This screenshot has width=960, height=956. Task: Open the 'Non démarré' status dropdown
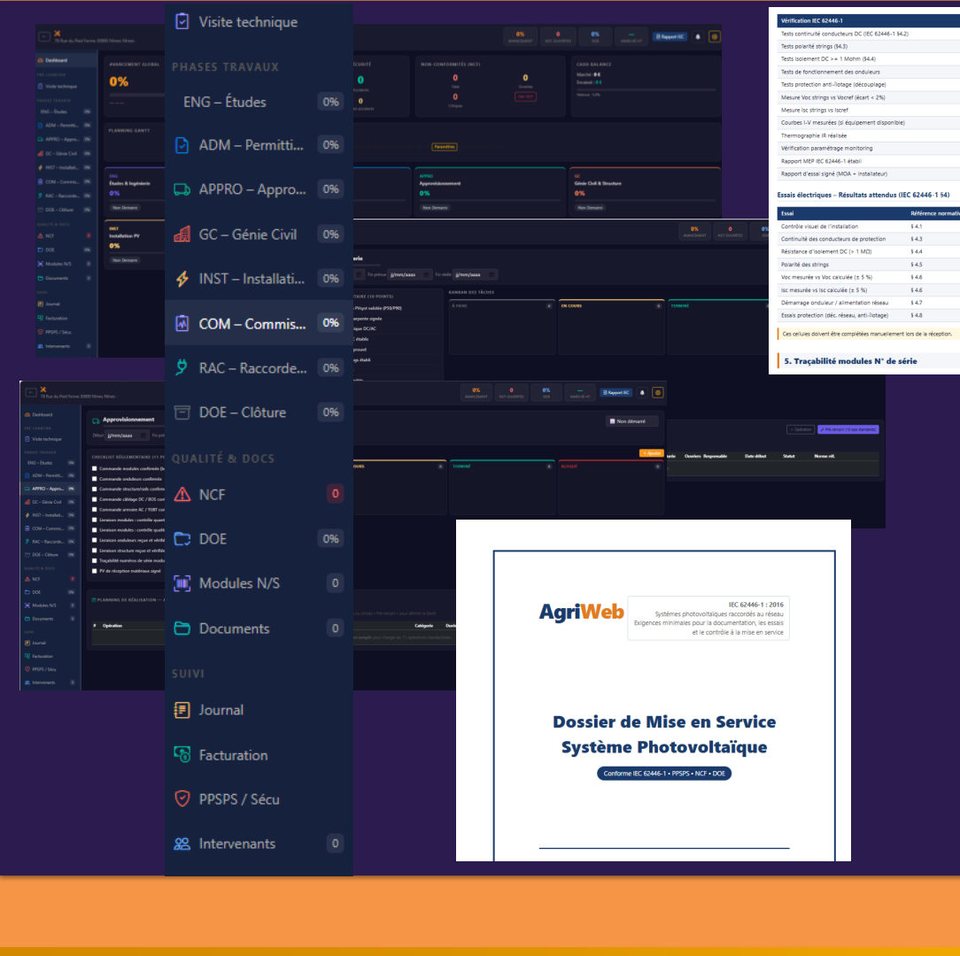coord(632,421)
